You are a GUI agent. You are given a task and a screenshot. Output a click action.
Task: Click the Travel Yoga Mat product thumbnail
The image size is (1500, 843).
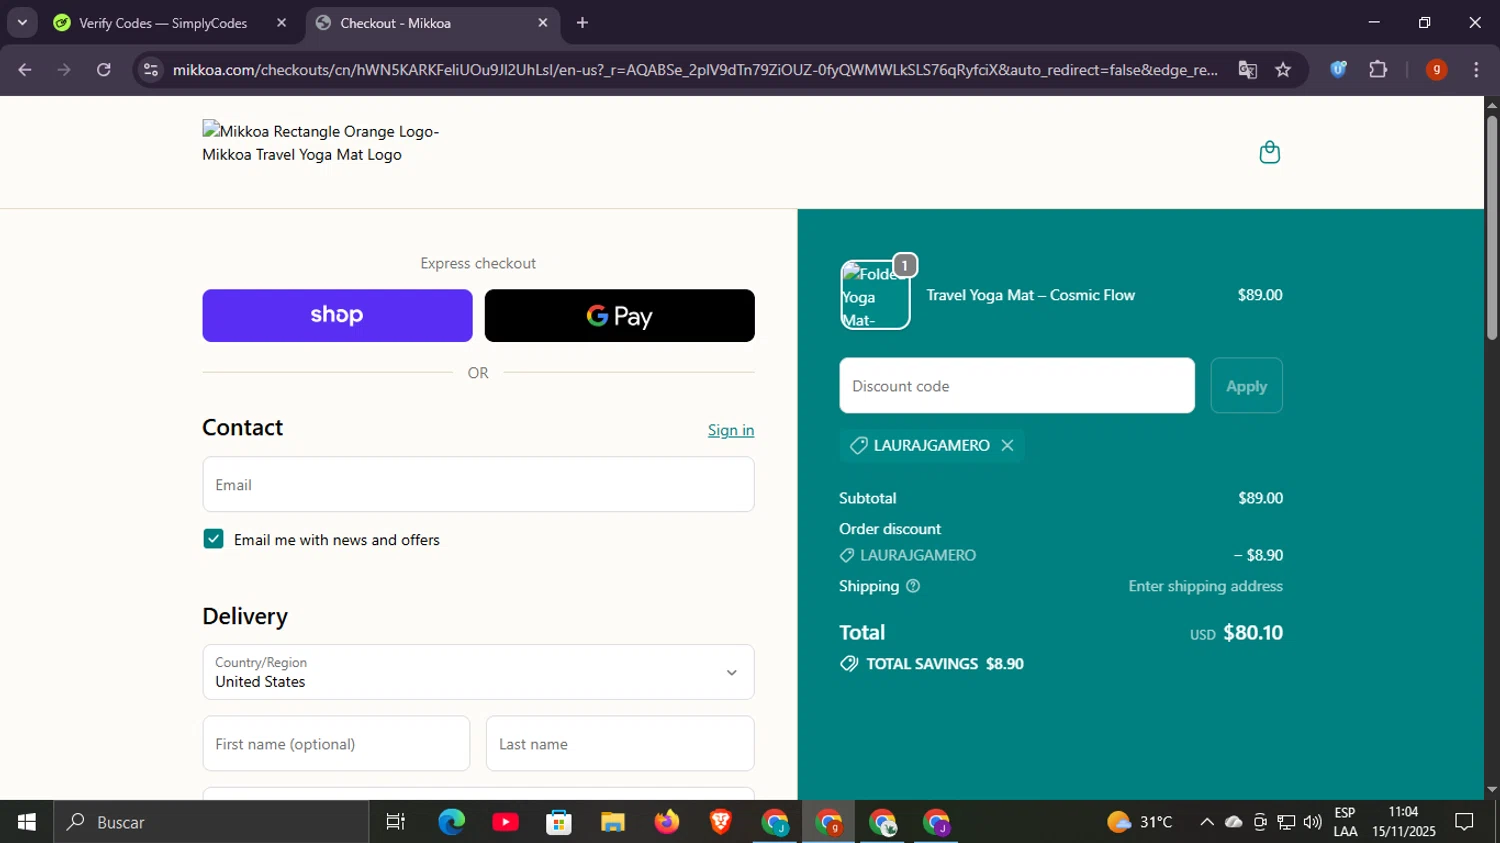coord(875,295)
